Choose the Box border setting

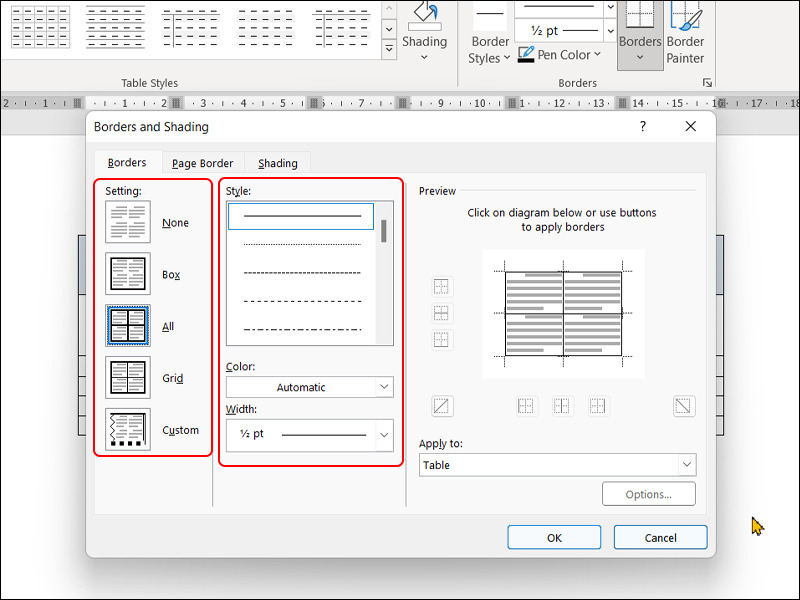tap(128, 274)
